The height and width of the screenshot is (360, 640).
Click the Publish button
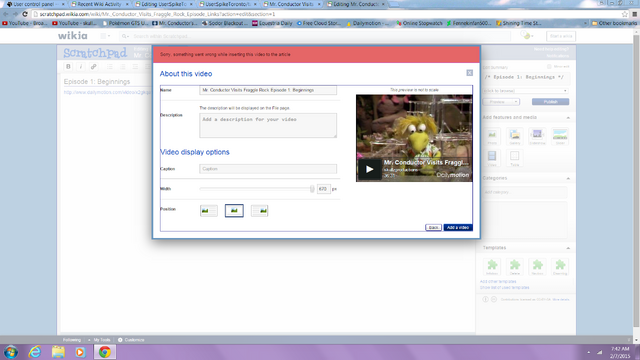[x=550, y=102]
